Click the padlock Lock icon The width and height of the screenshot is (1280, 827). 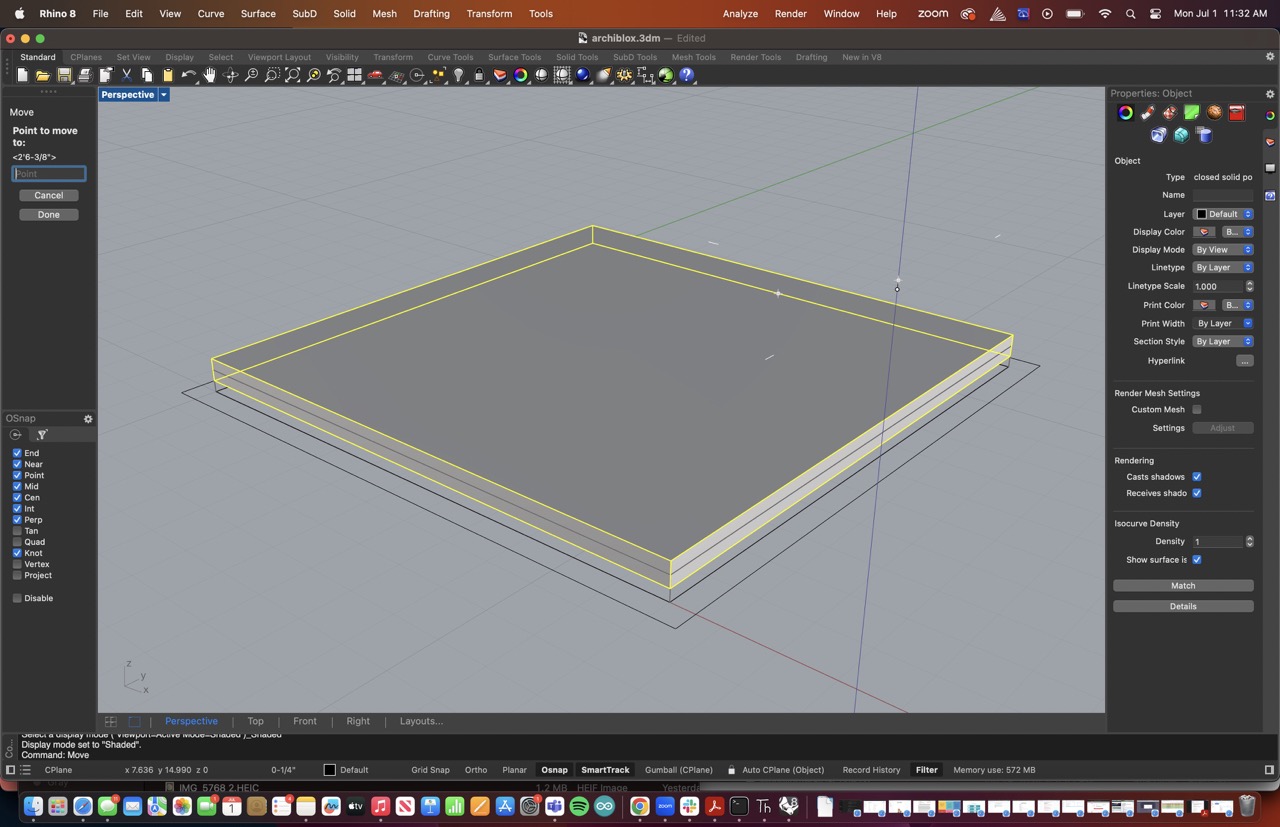(479, 75)
